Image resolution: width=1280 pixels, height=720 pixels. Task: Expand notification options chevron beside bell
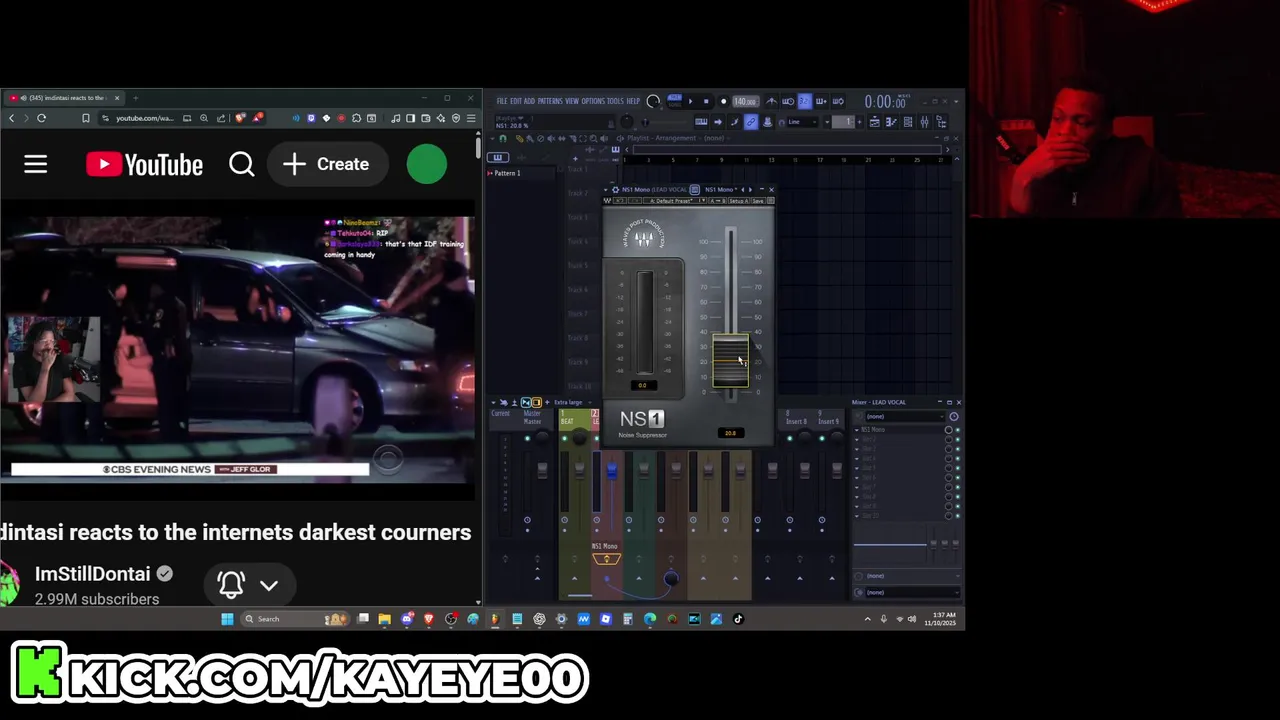tap(269, 585)
